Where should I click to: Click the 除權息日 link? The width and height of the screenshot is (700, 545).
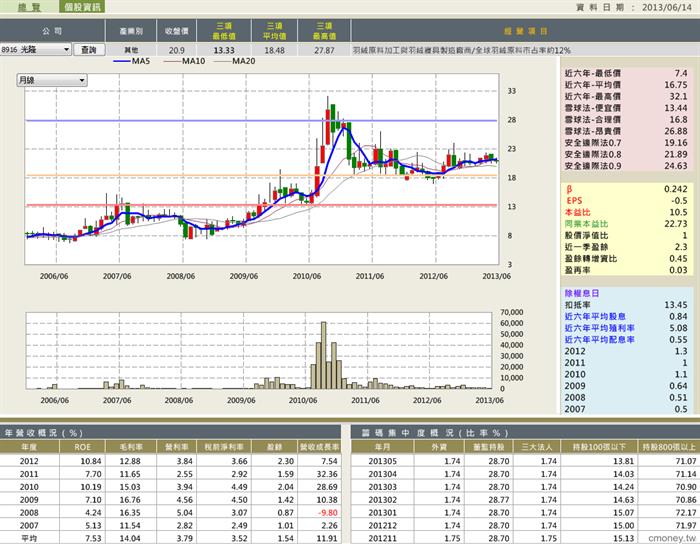(x=582, y=293)
